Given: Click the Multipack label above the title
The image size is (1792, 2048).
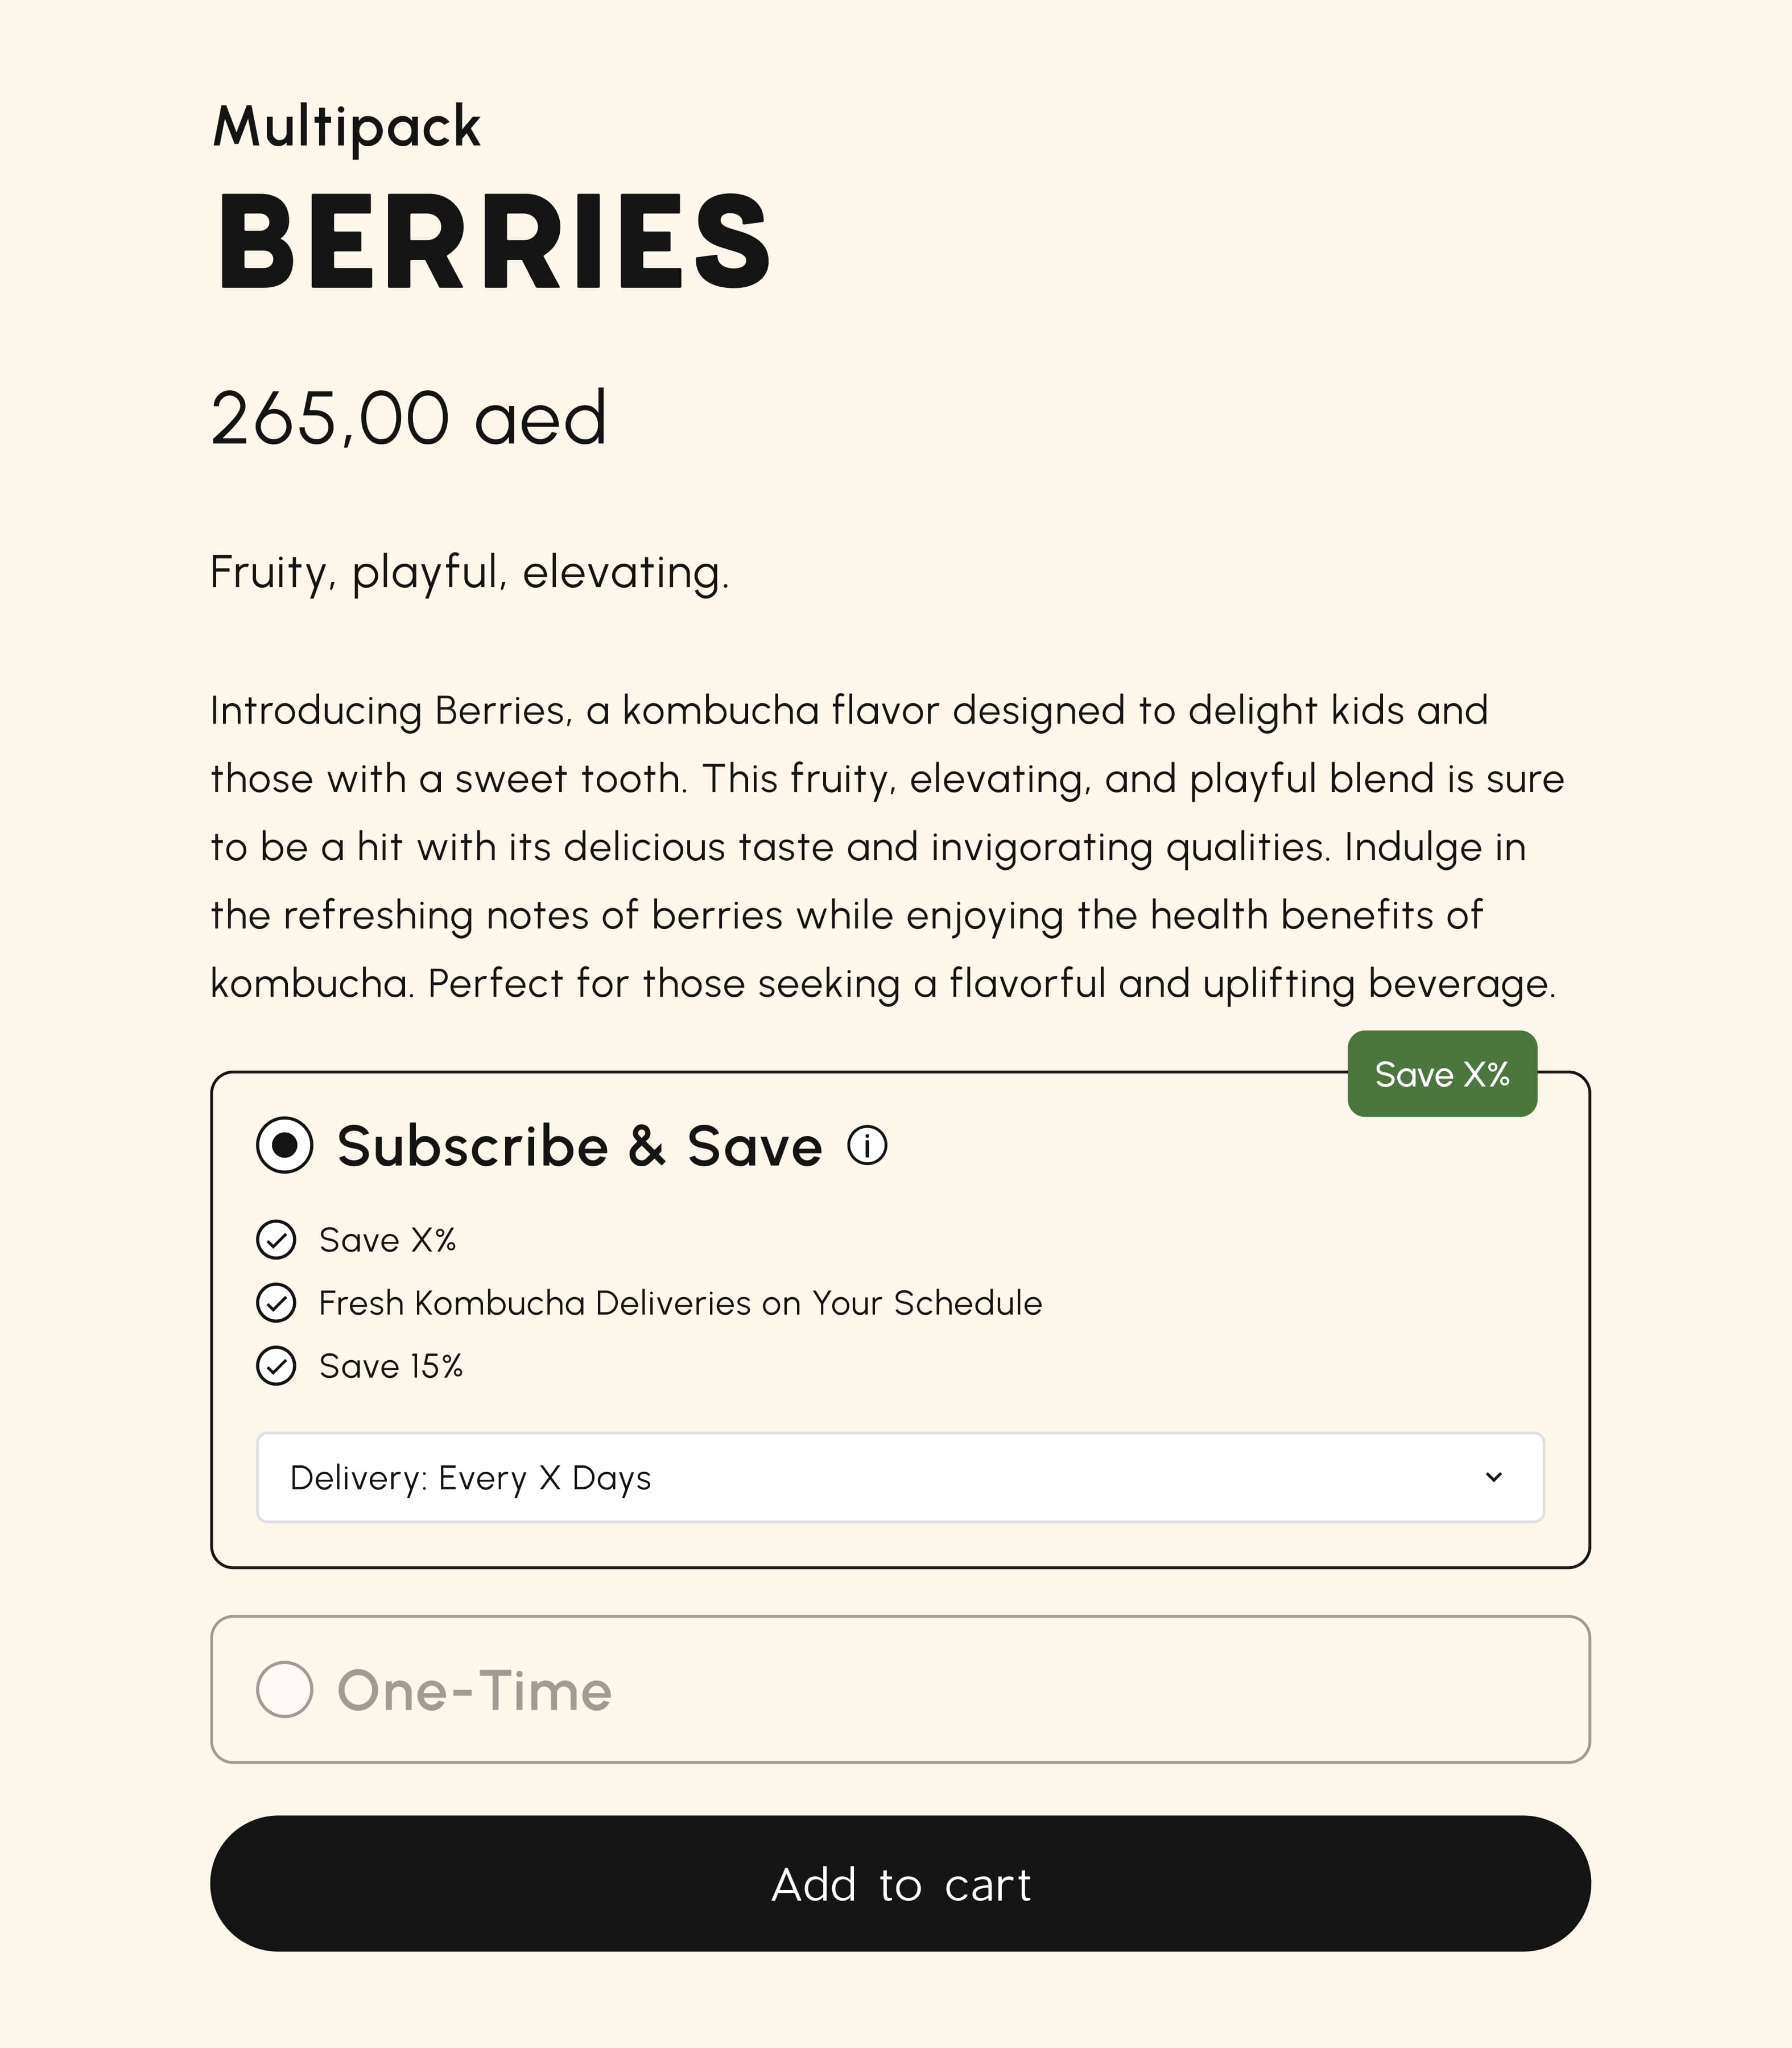Looking at the screenshot, I should tap(347, 127).
